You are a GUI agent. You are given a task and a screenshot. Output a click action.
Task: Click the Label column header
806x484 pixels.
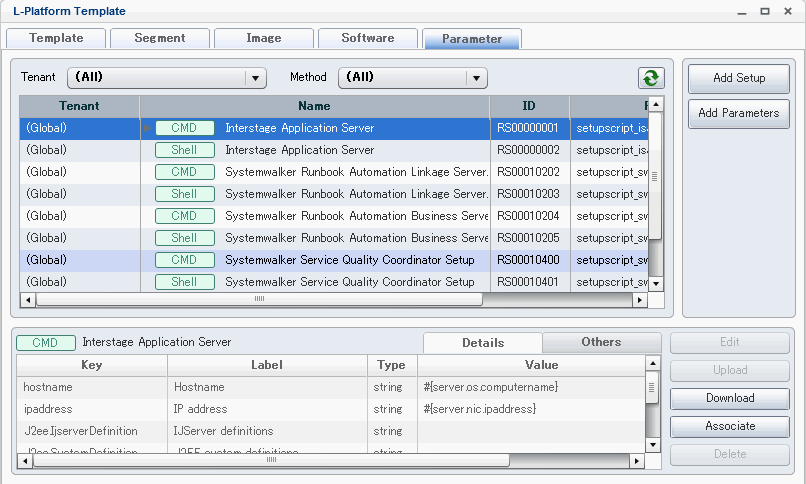coord(267,365)
